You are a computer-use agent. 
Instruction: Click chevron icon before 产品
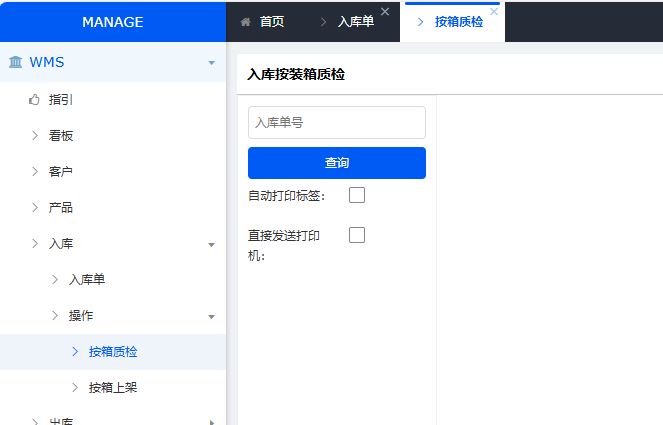click(34, 207)
